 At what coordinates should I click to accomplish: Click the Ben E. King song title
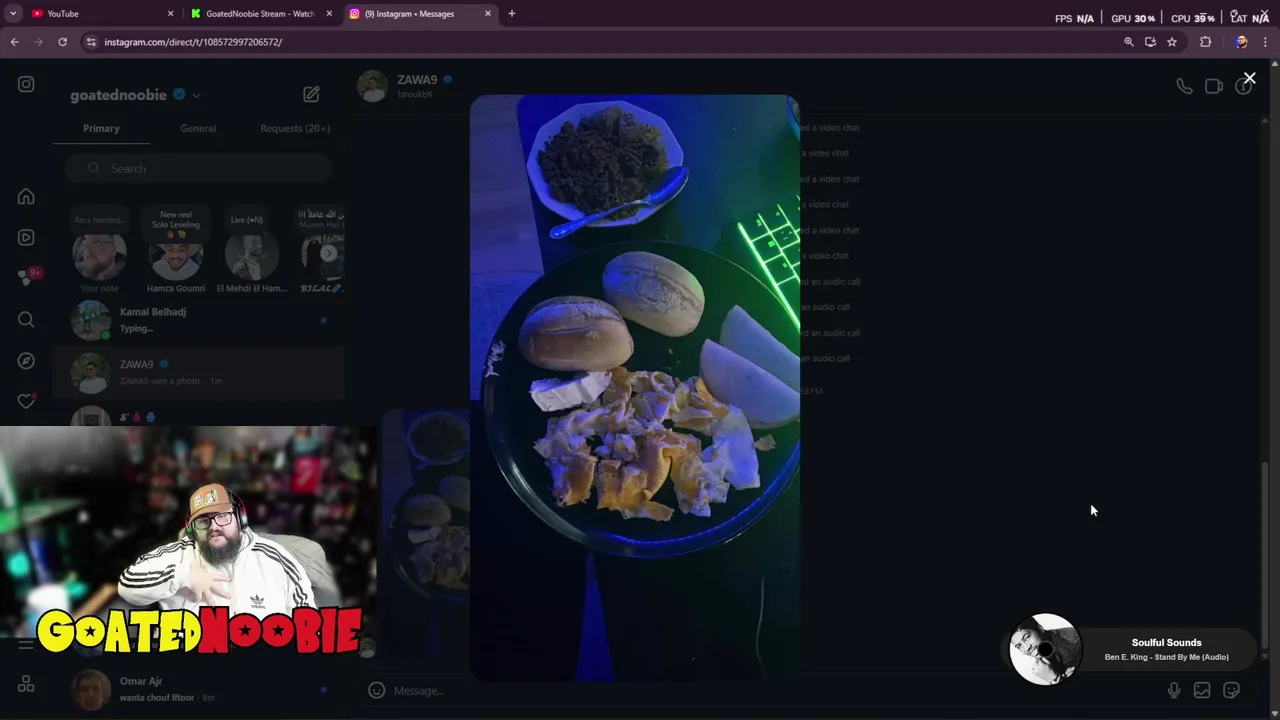[x=1166, y=657]
